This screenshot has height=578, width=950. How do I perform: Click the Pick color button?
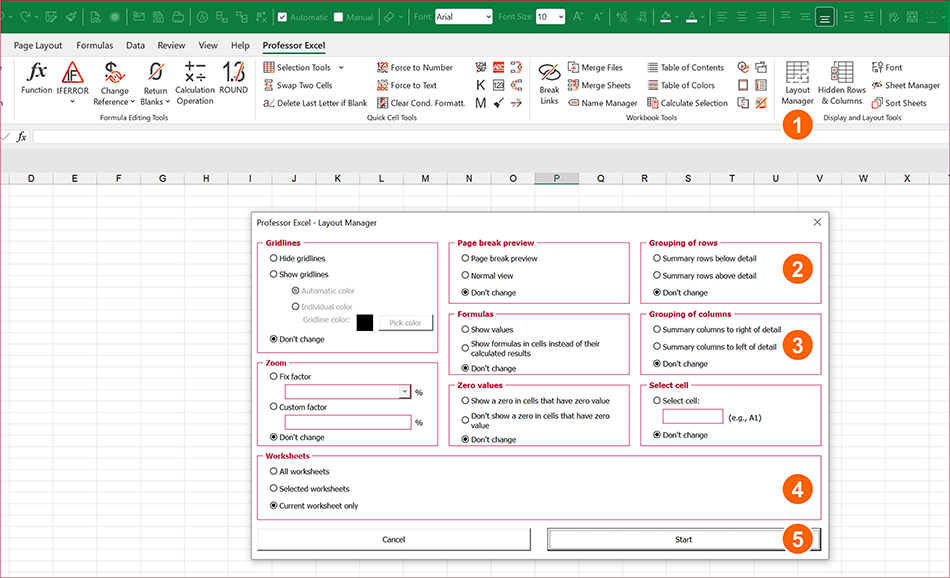pos(404,321)
